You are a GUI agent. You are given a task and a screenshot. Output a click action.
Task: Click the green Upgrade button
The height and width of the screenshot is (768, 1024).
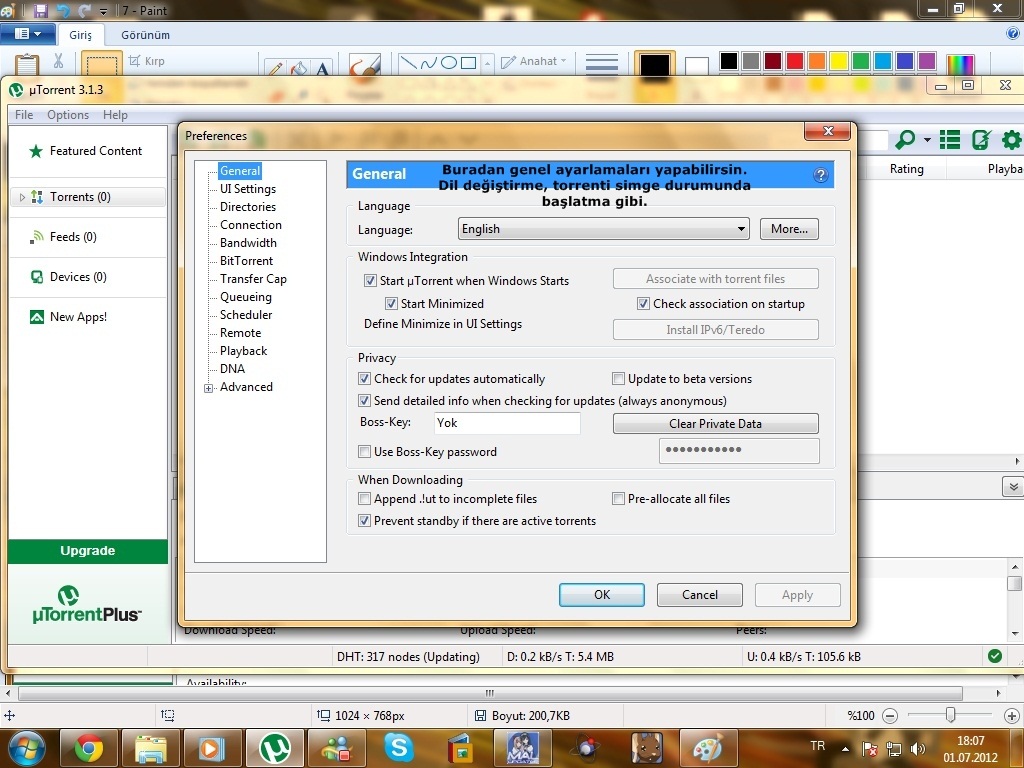tap(88, 551)
